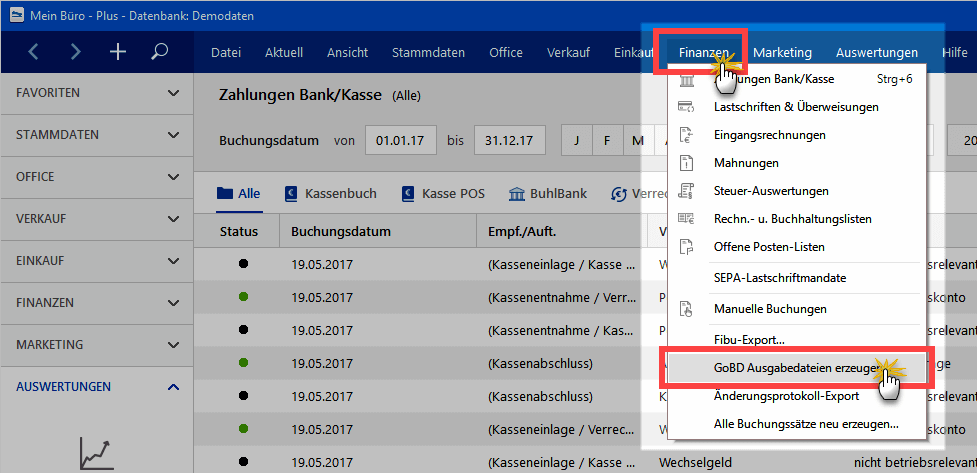Expand the EINKAUF sidebar section
This screenshot has height=473, width=977.
97,260
